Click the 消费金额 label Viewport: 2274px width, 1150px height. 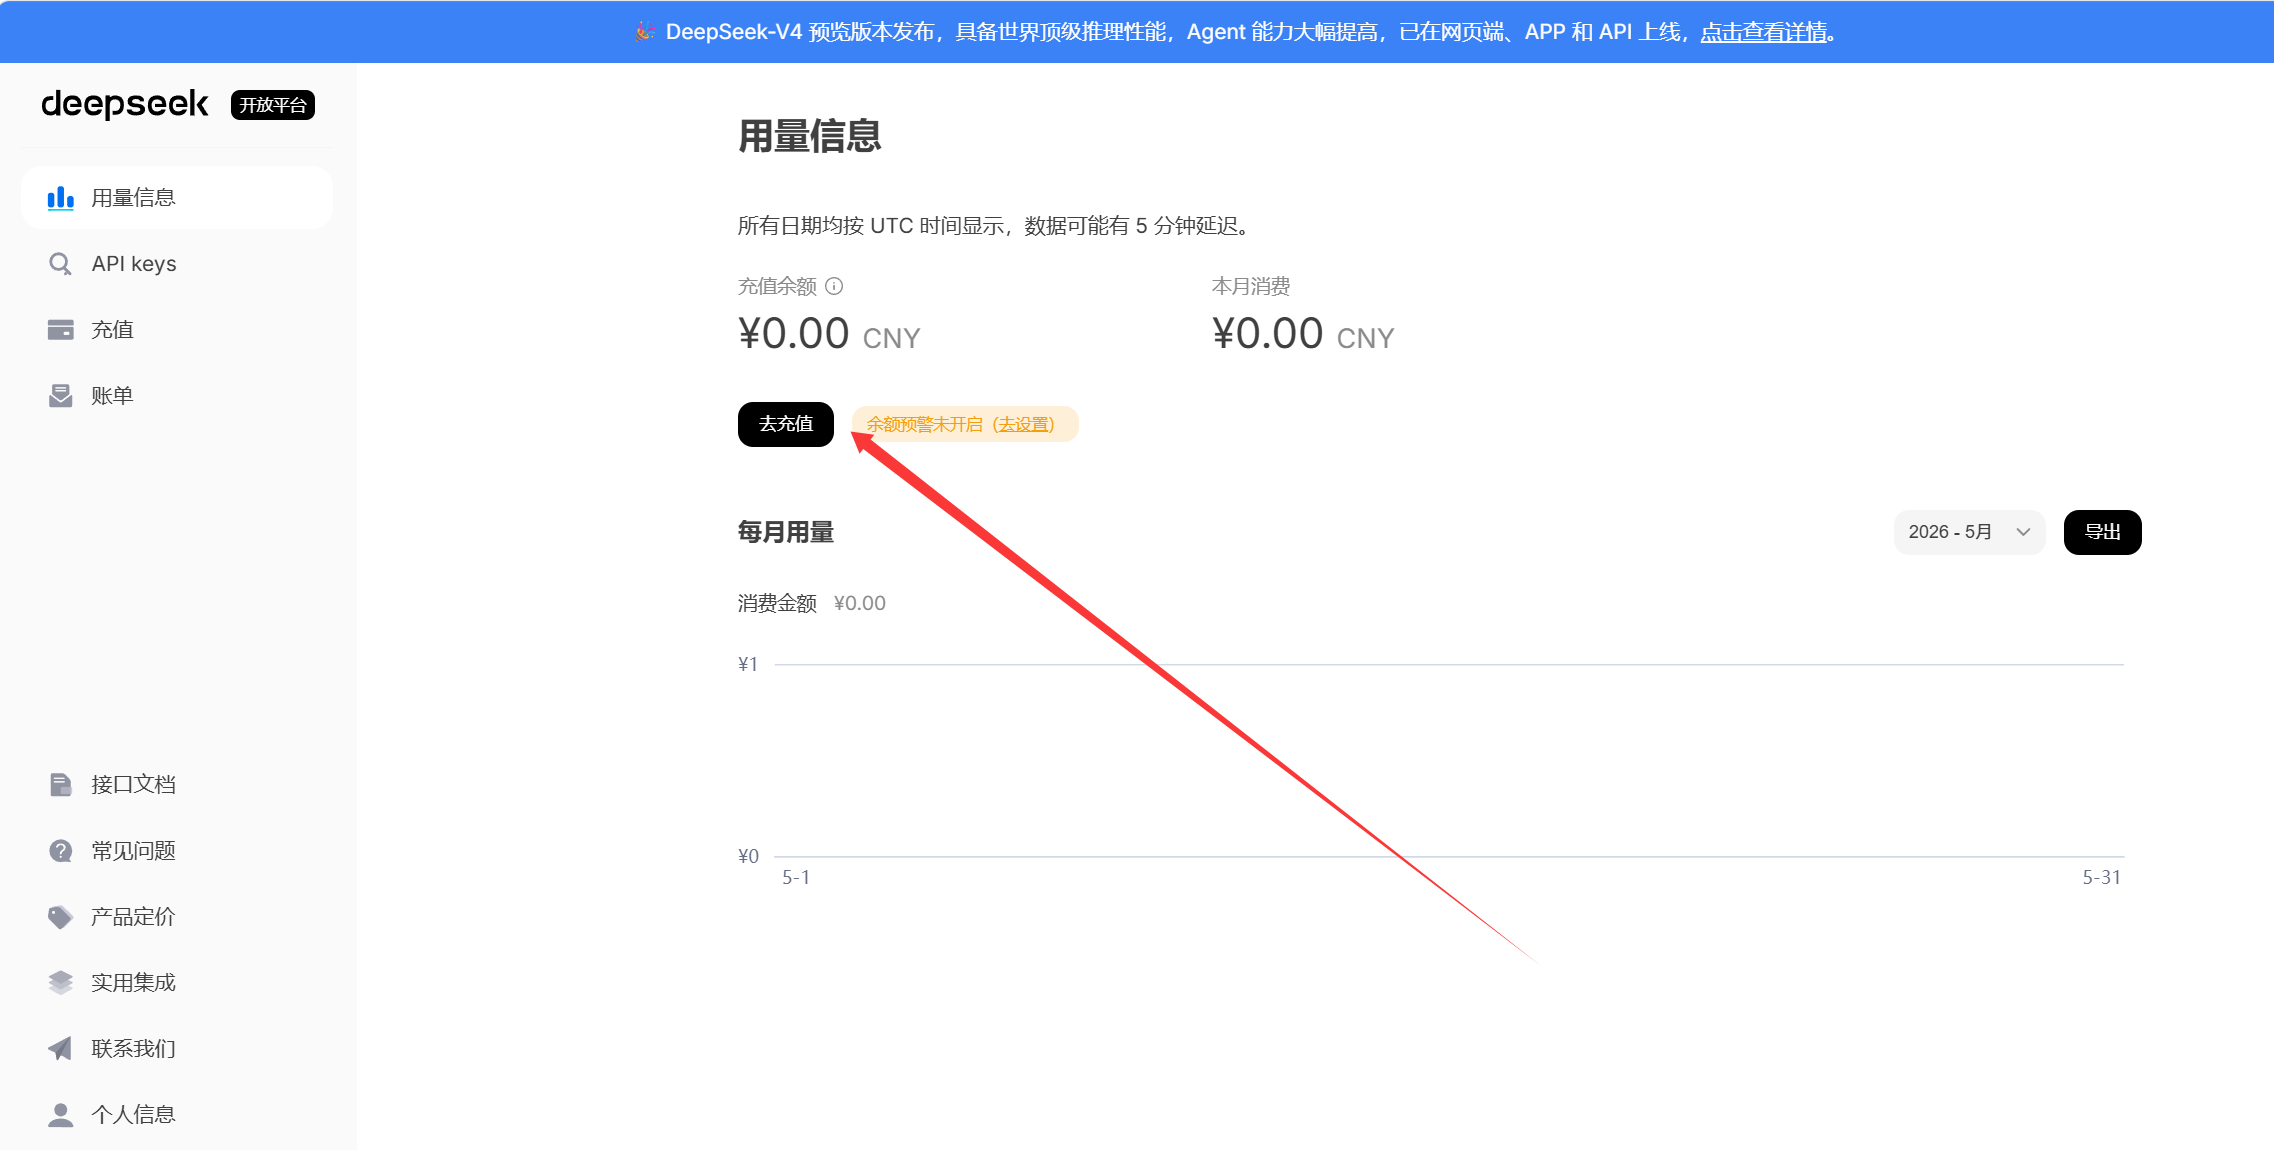tap(777, 603)
